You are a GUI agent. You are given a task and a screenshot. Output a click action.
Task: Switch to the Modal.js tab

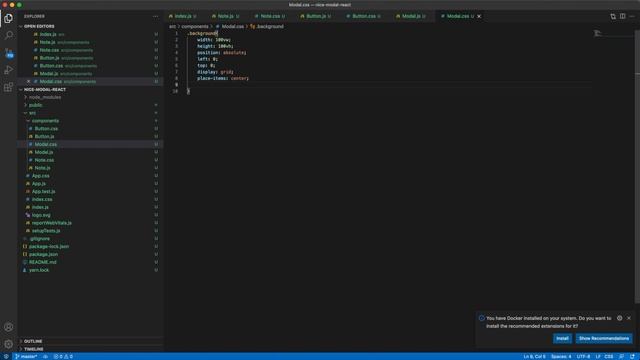point(411,16)
